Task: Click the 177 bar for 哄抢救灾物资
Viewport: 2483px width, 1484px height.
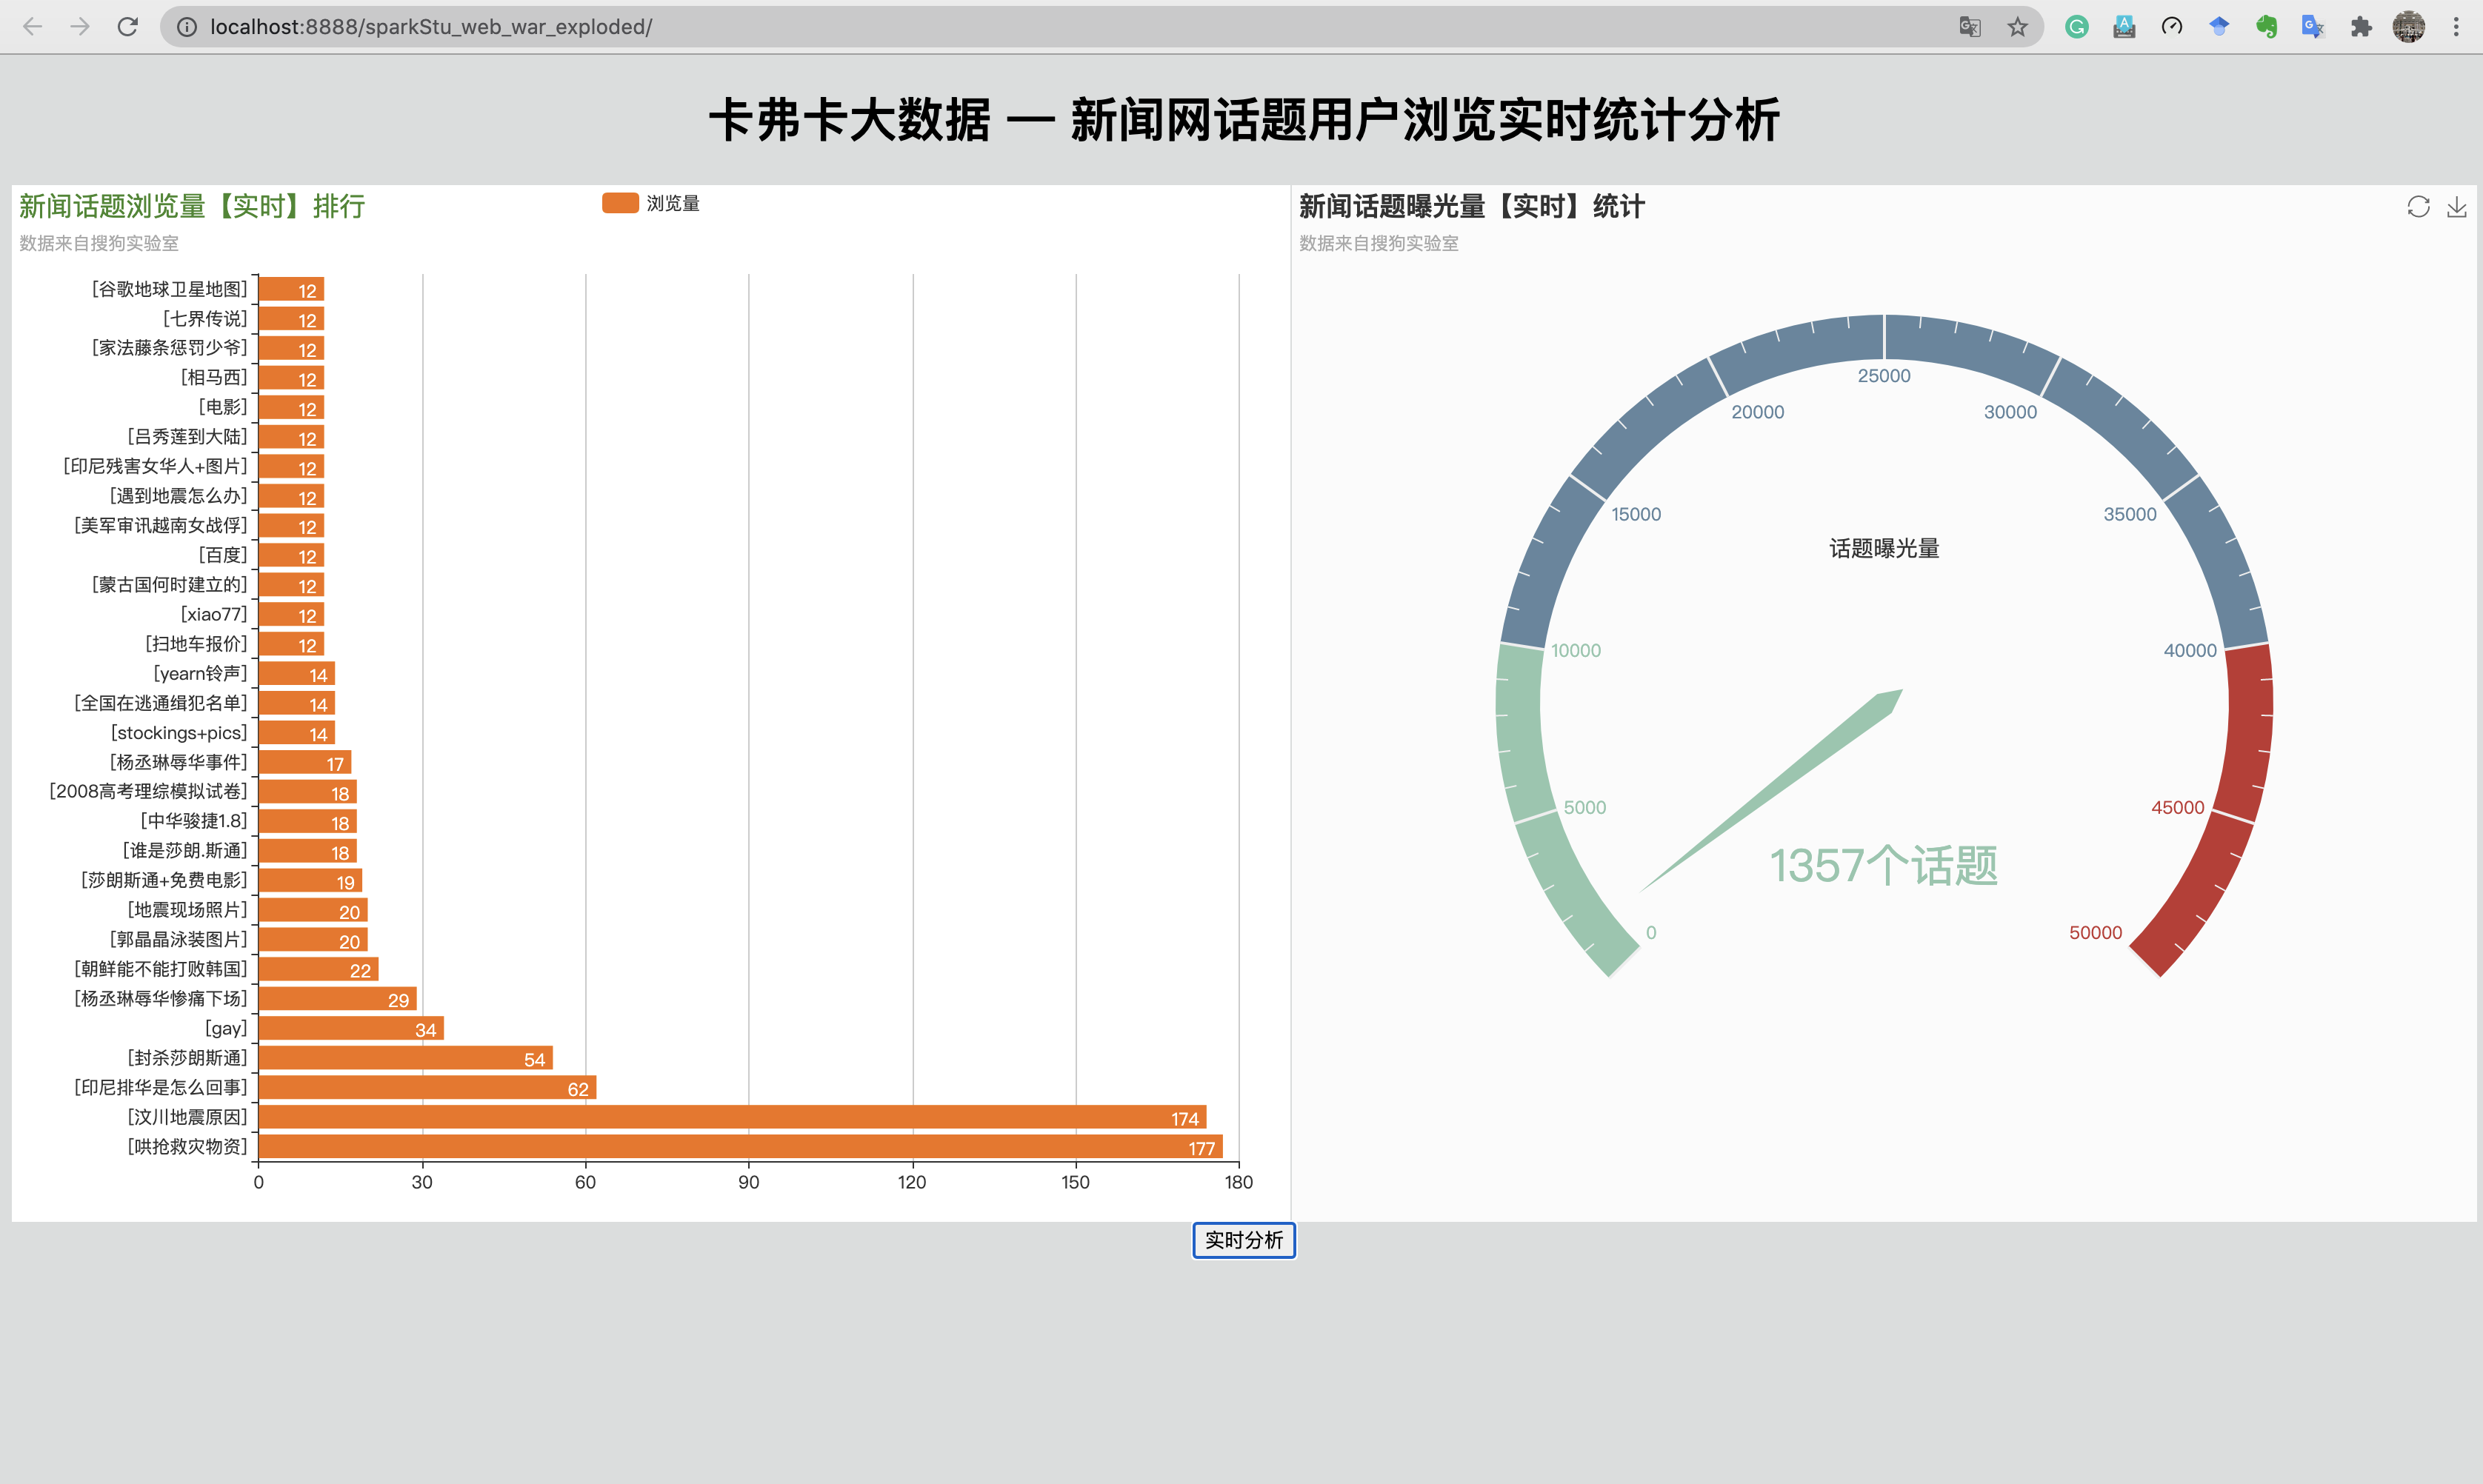Action: point(740,1147)
